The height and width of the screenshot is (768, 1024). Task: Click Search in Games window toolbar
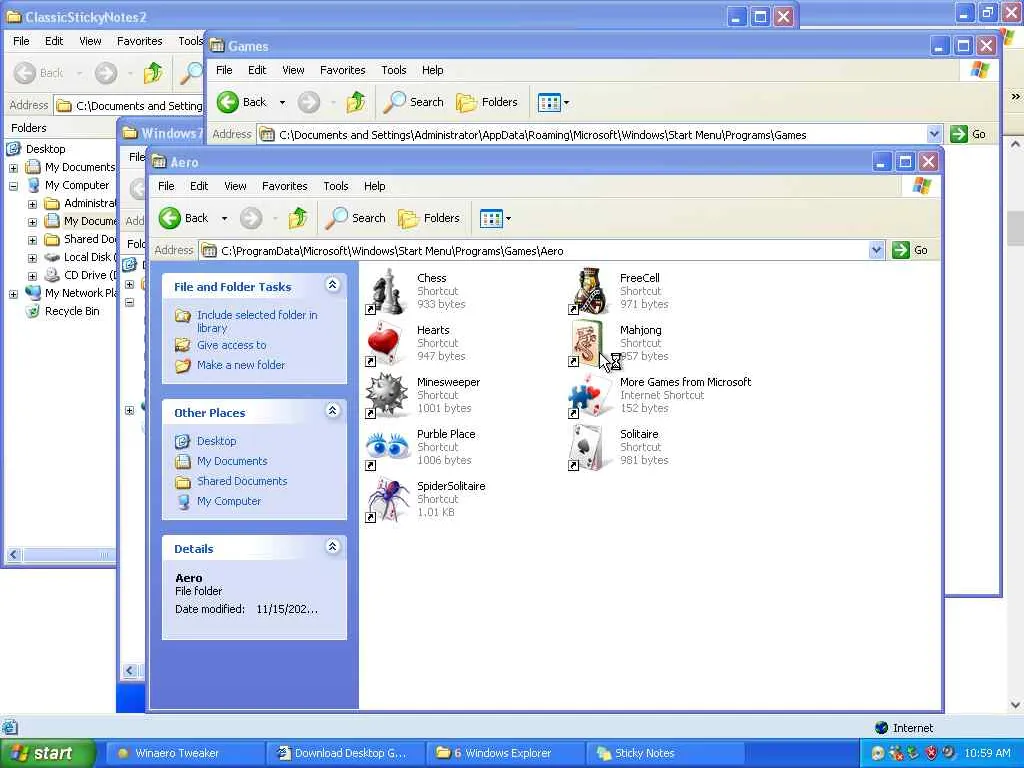(x=414, y=102)
